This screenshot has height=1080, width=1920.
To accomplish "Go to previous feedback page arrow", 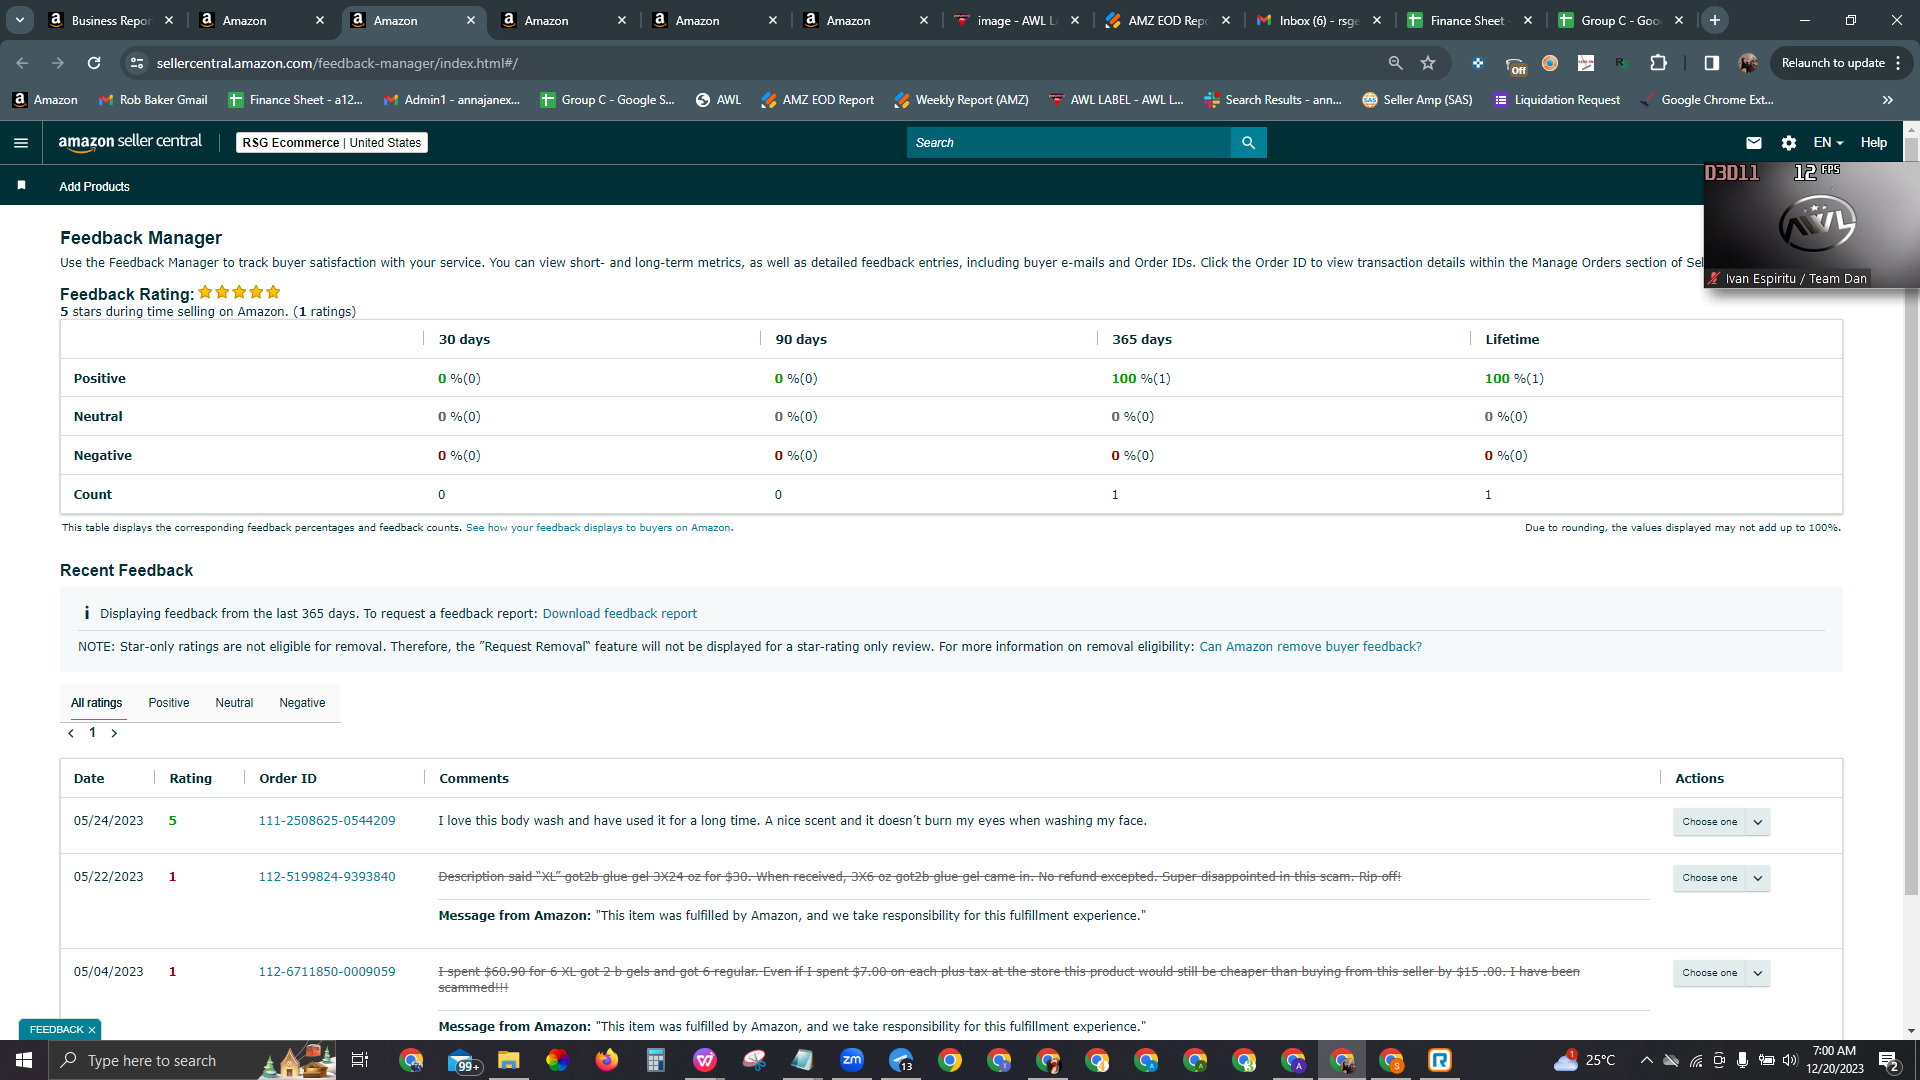I will click(x=71, y=733).
